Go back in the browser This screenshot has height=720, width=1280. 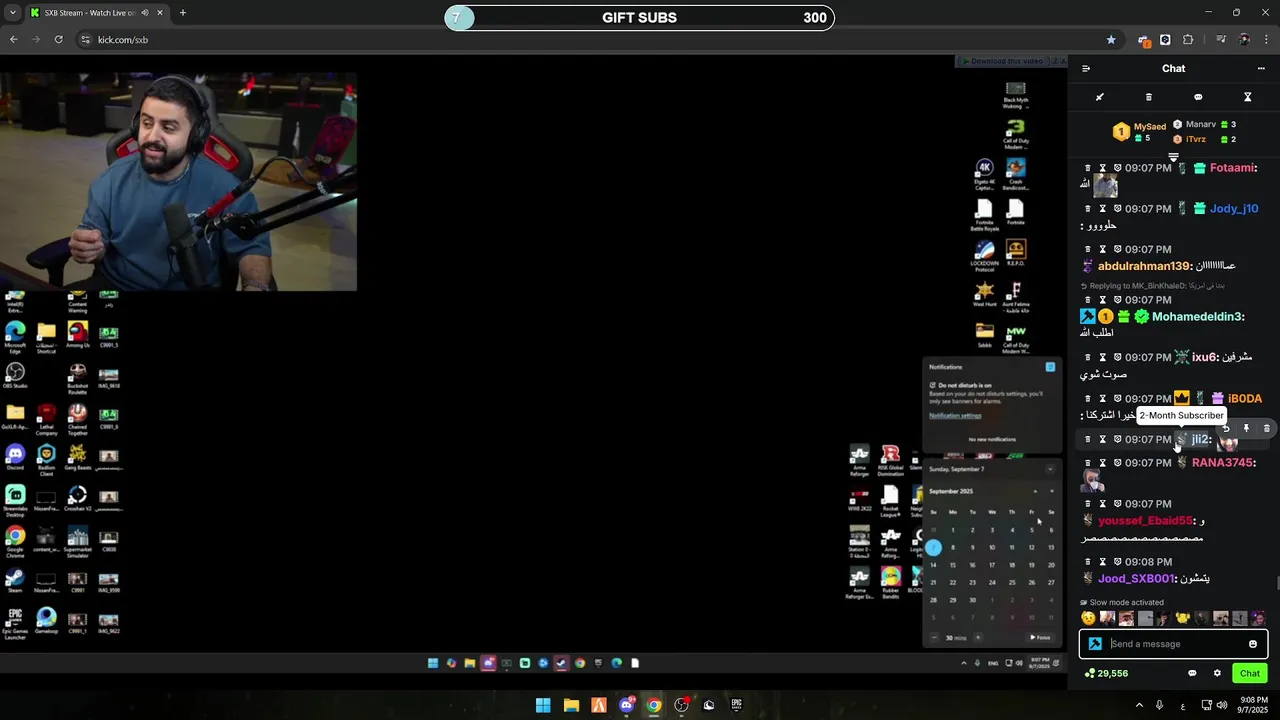(x=13, y=40)
